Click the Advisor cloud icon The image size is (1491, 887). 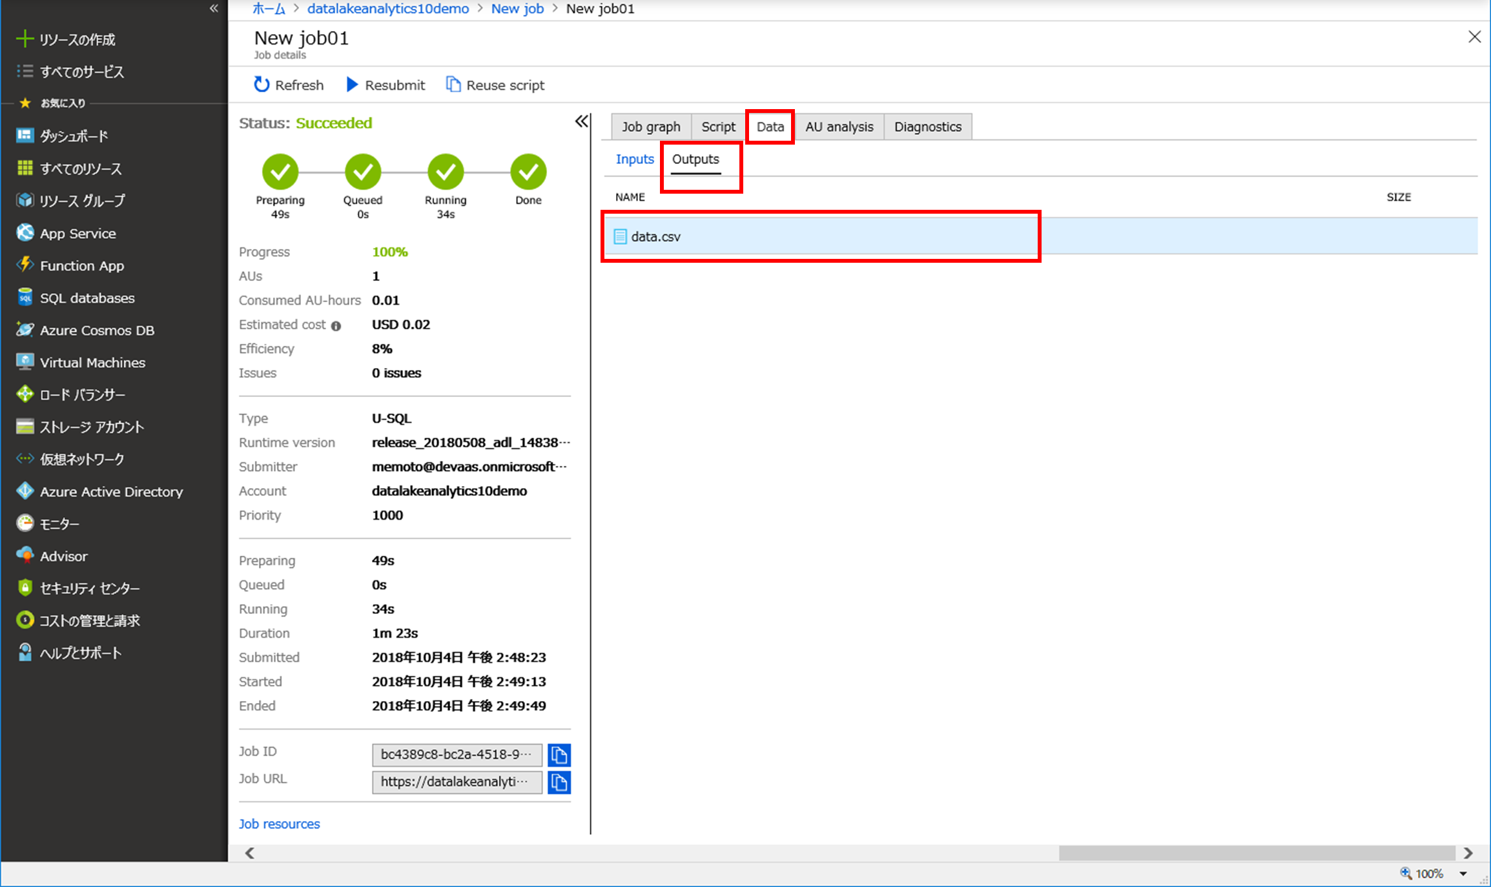point(25,555)
